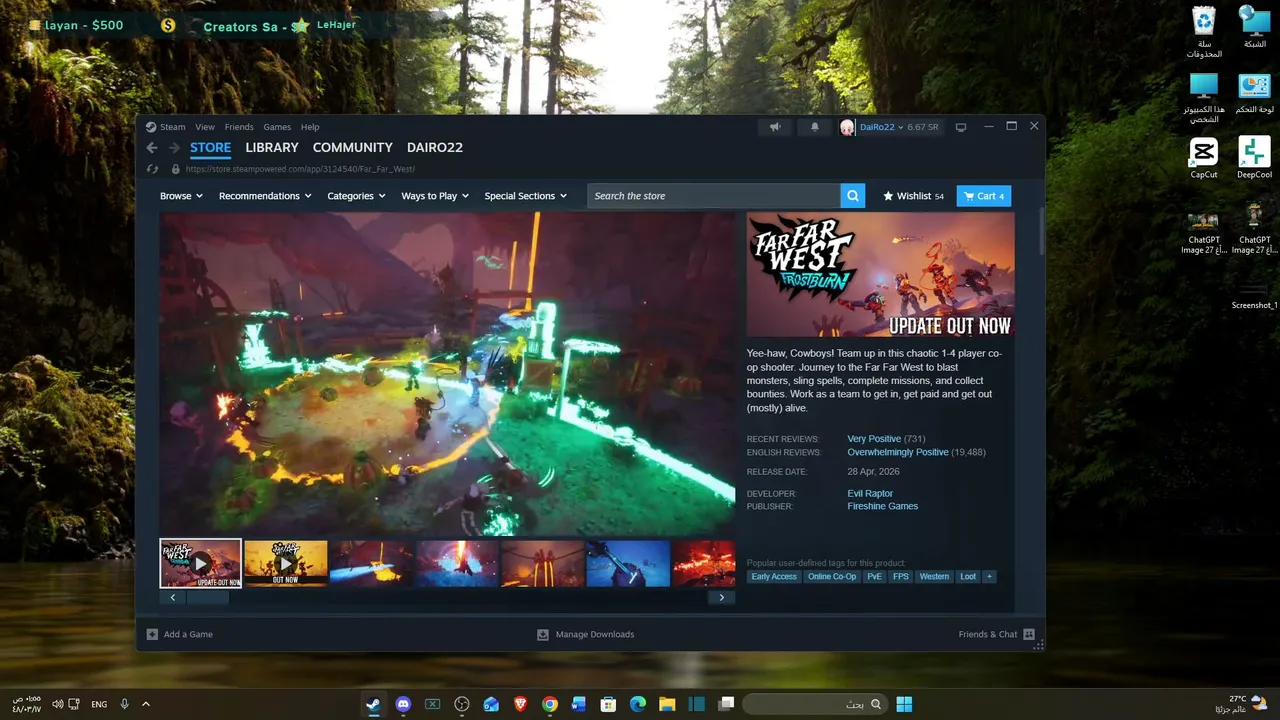Open the Overwhelmingly Positive reviews link

click(898, 453)
